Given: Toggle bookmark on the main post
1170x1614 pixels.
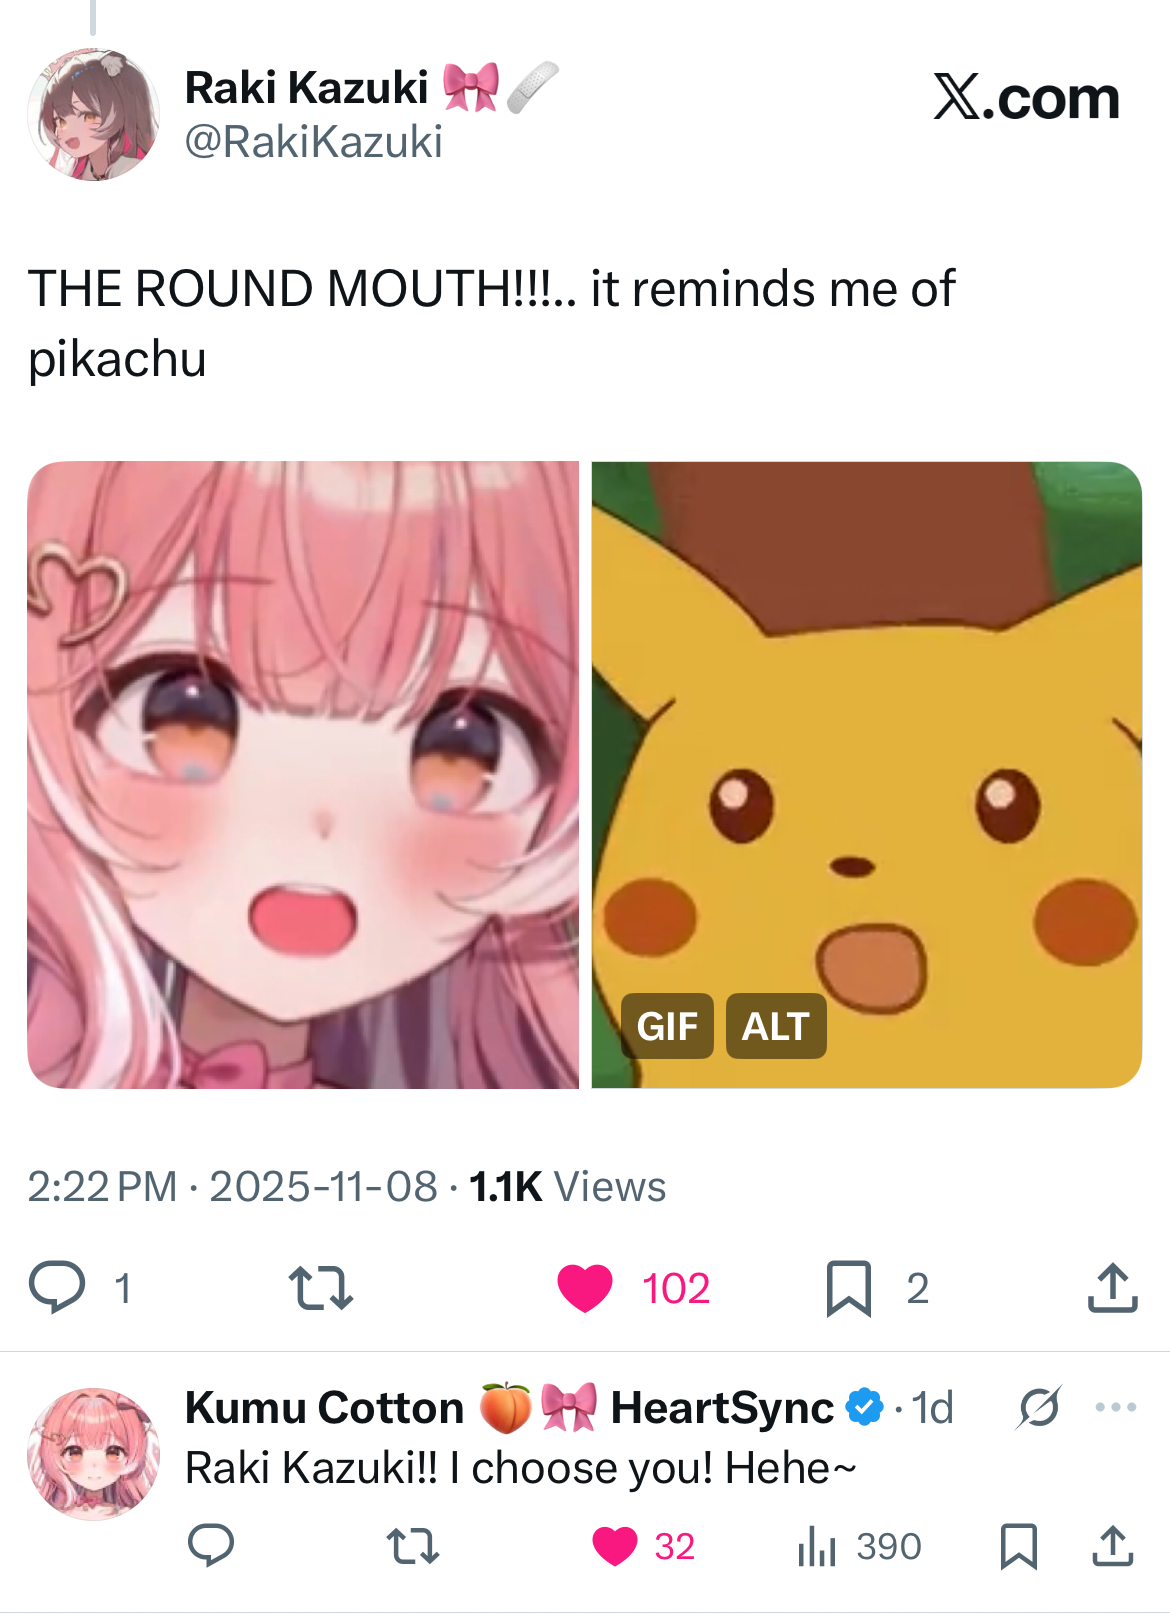Looking at the screenshot, I should [x=849, y=1288].
